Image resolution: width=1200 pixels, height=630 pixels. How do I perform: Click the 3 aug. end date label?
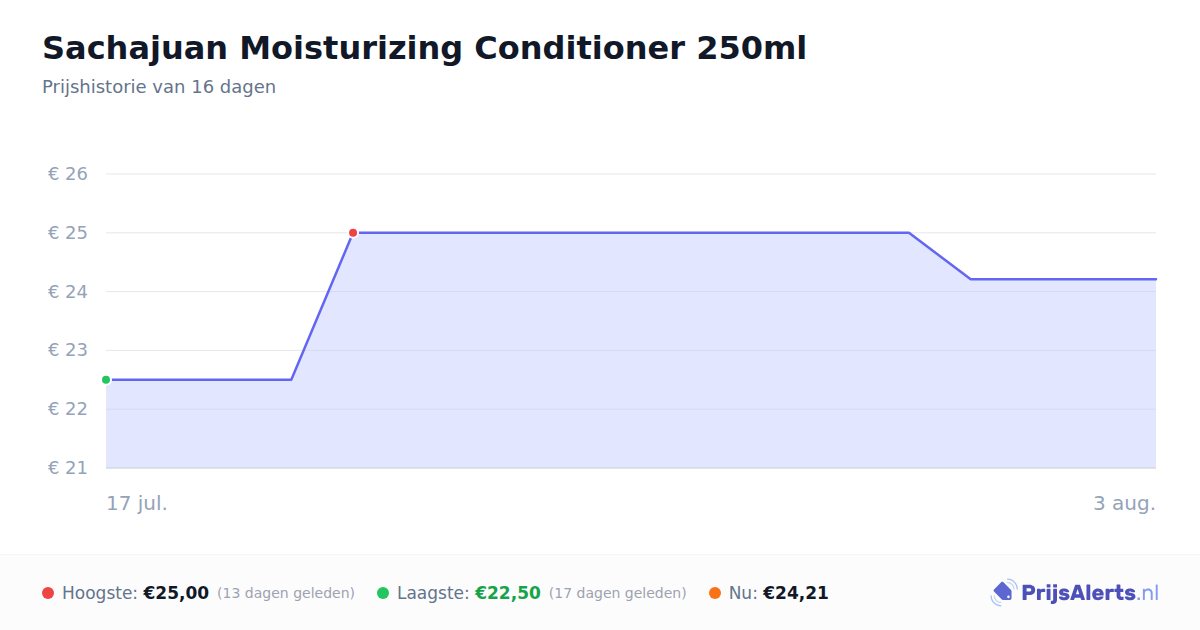coord(1124,503)
